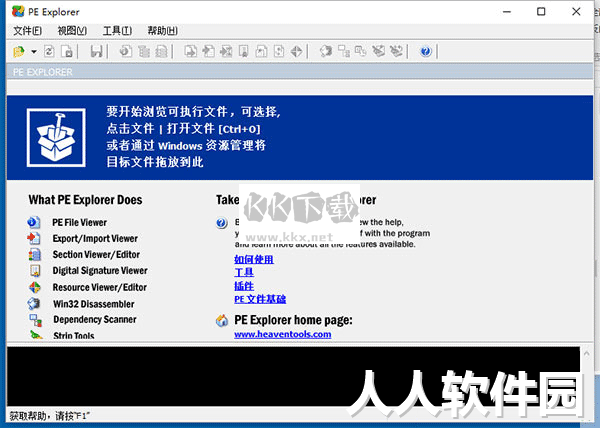Open the Headers Info viewer icon

(126, 51)
